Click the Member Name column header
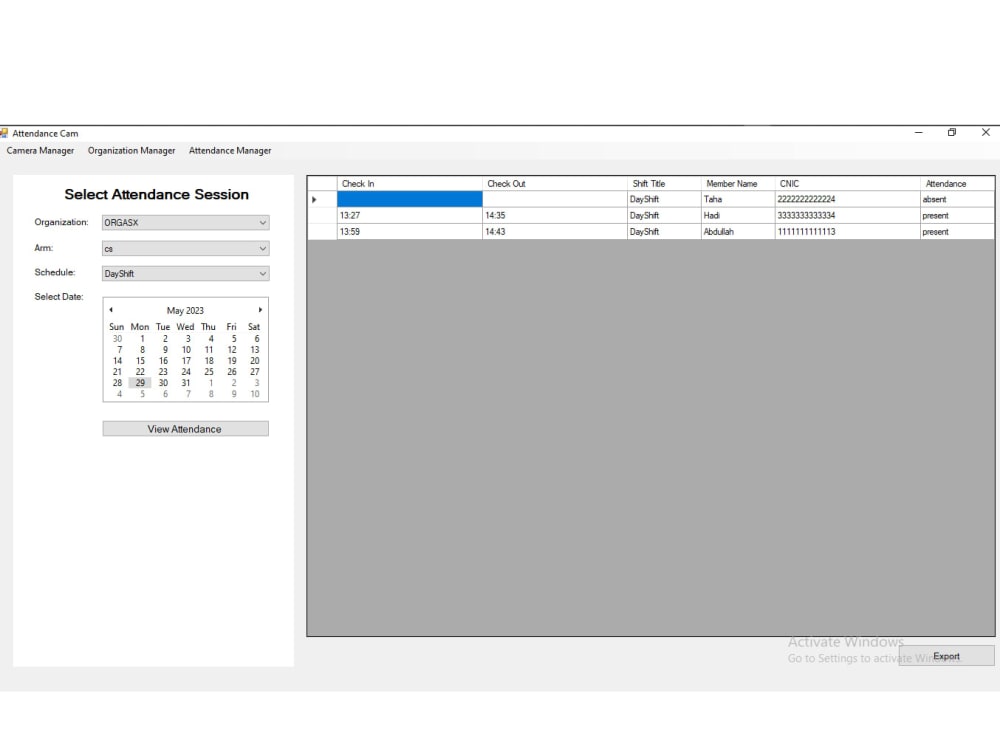This screenshot has height=750, width=1000. pos(731,183)
